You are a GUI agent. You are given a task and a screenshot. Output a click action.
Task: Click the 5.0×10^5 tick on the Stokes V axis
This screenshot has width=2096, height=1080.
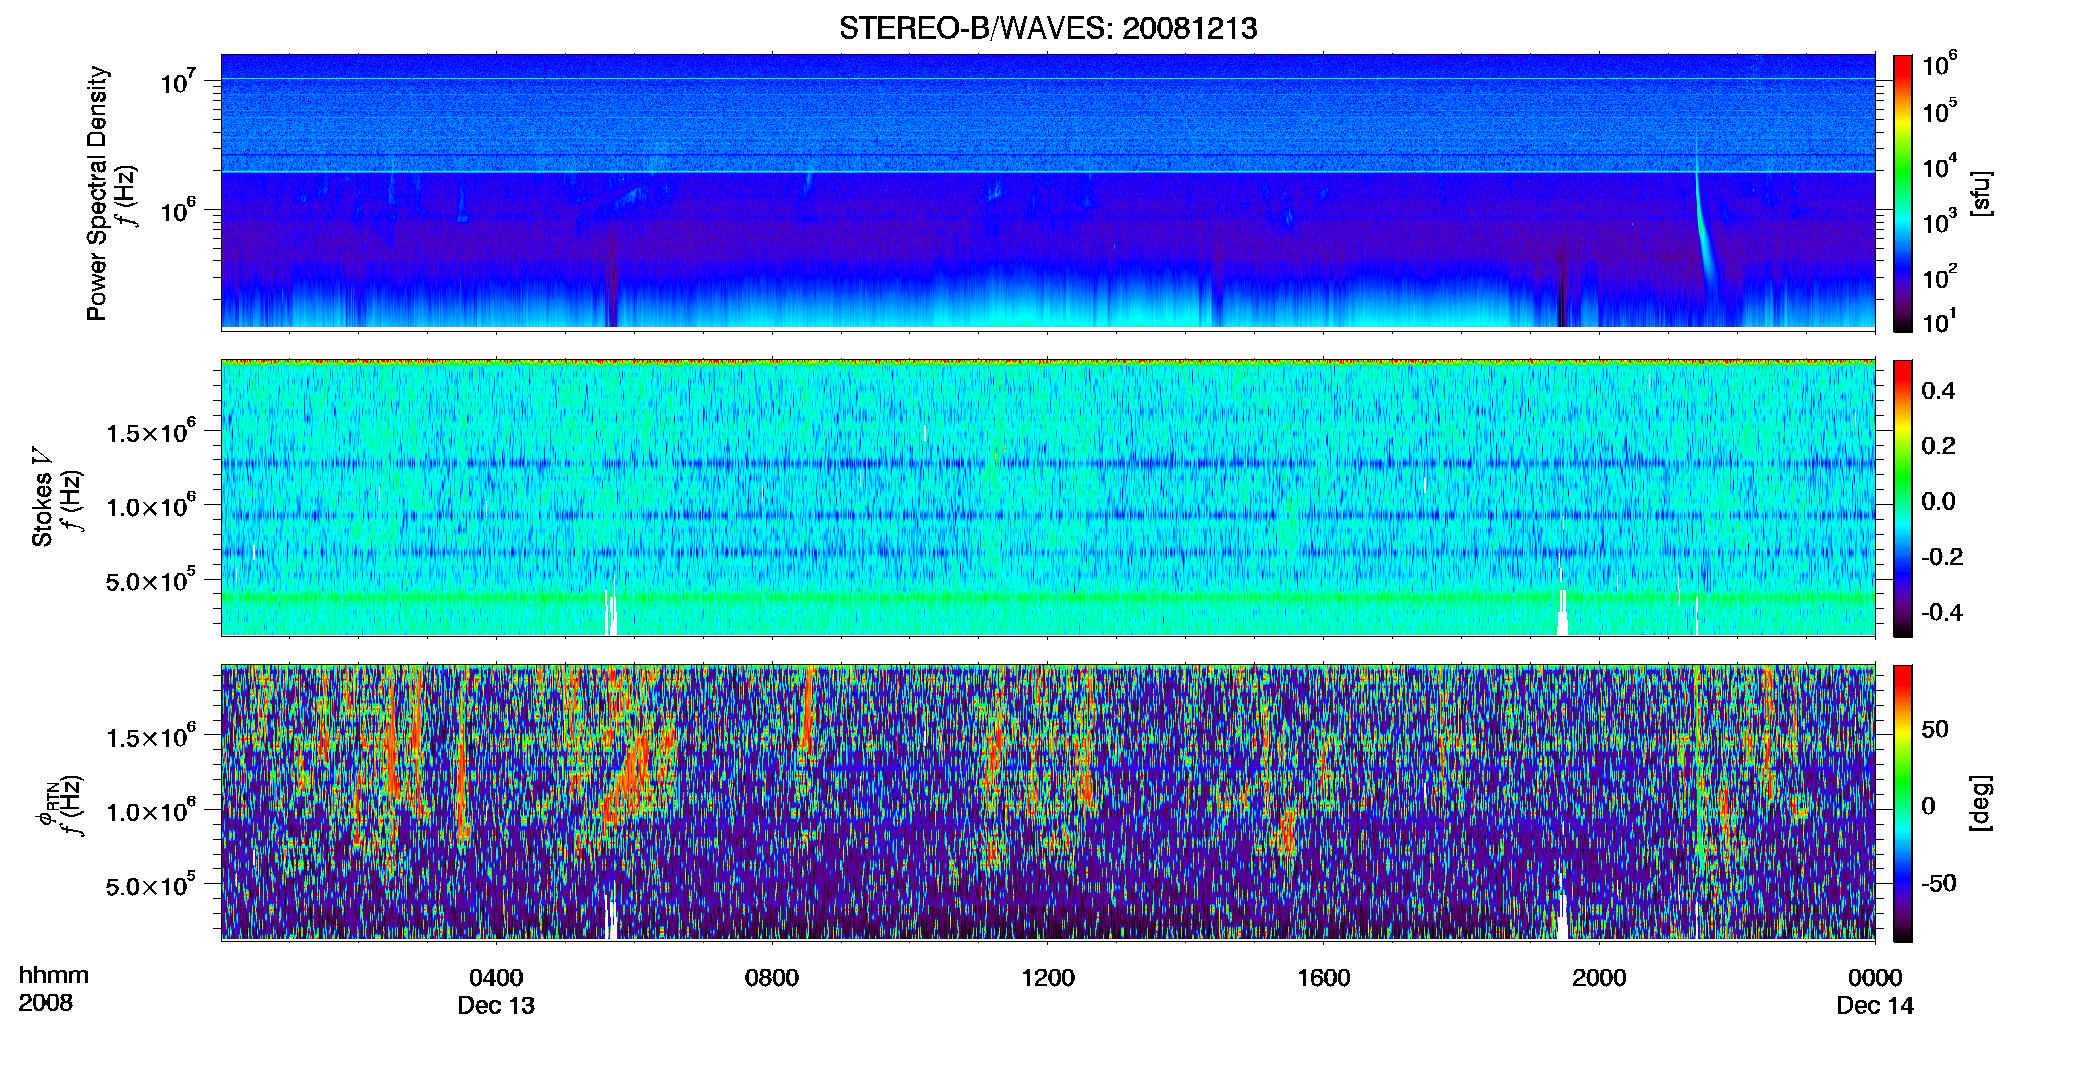[151, 580]
